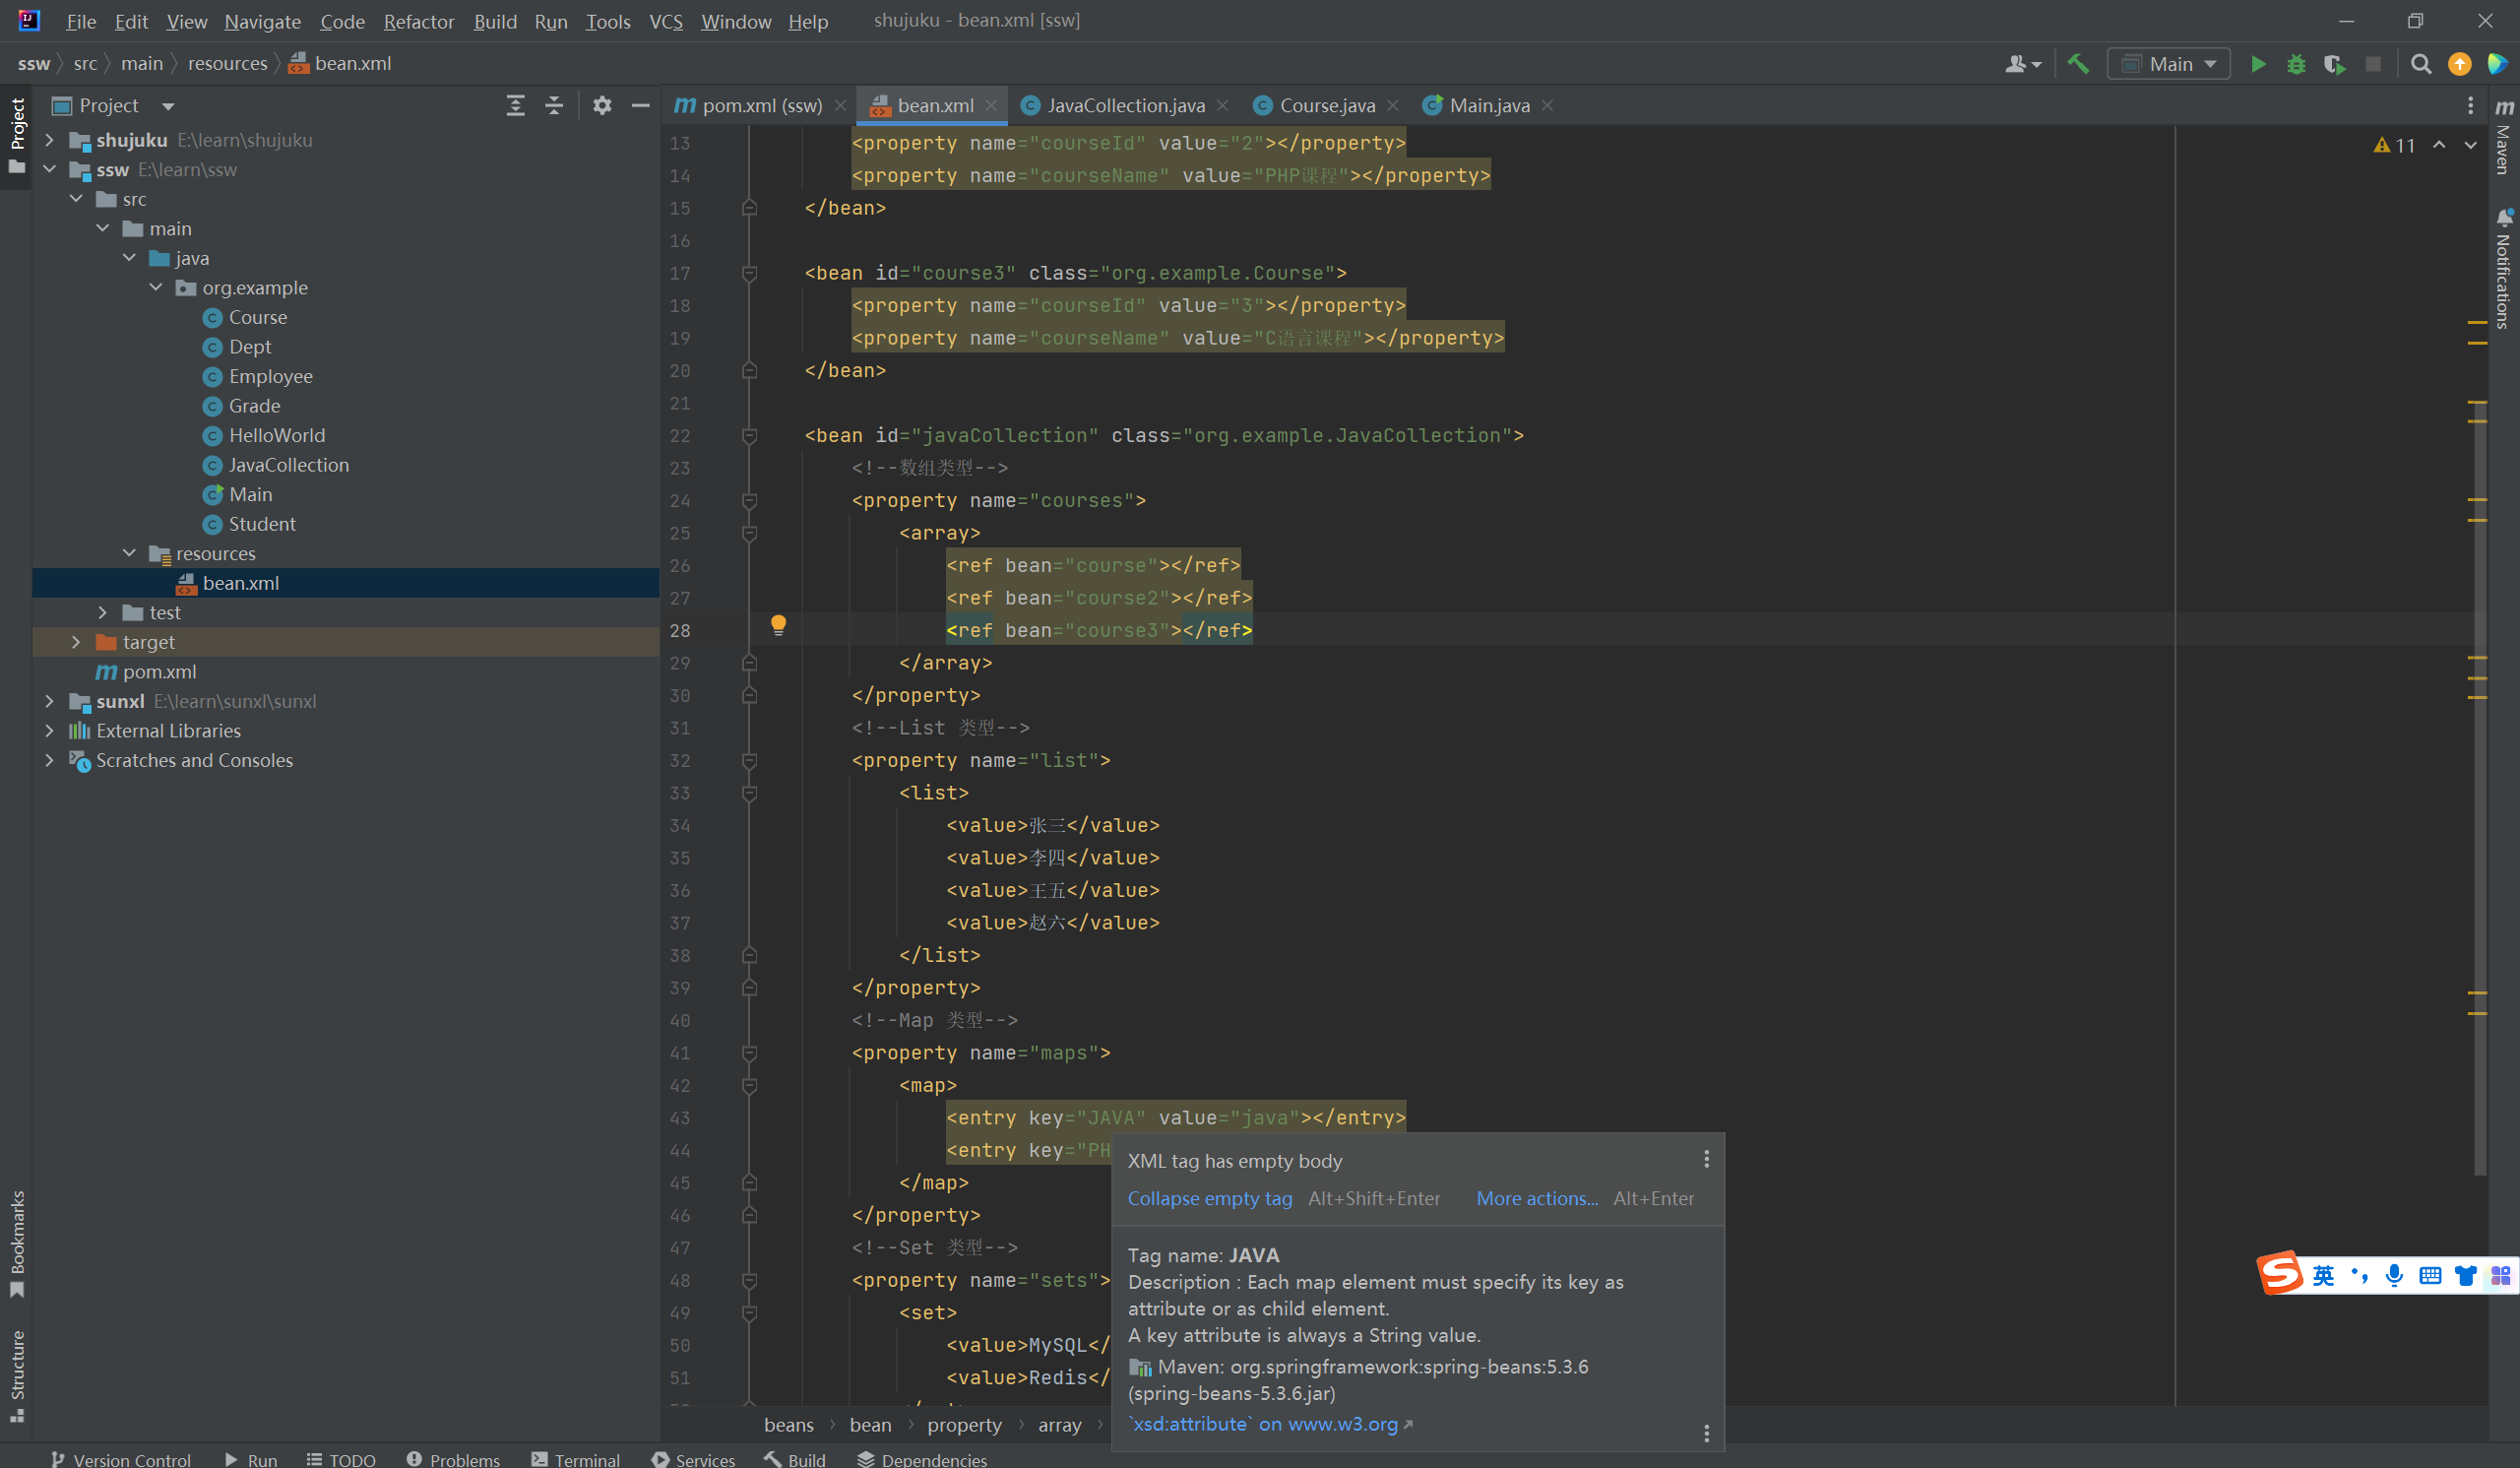This screenshot has width=2520, height=1468.
Task: Switch to JavaCollection.java tab
Action: pos(1125,105)
